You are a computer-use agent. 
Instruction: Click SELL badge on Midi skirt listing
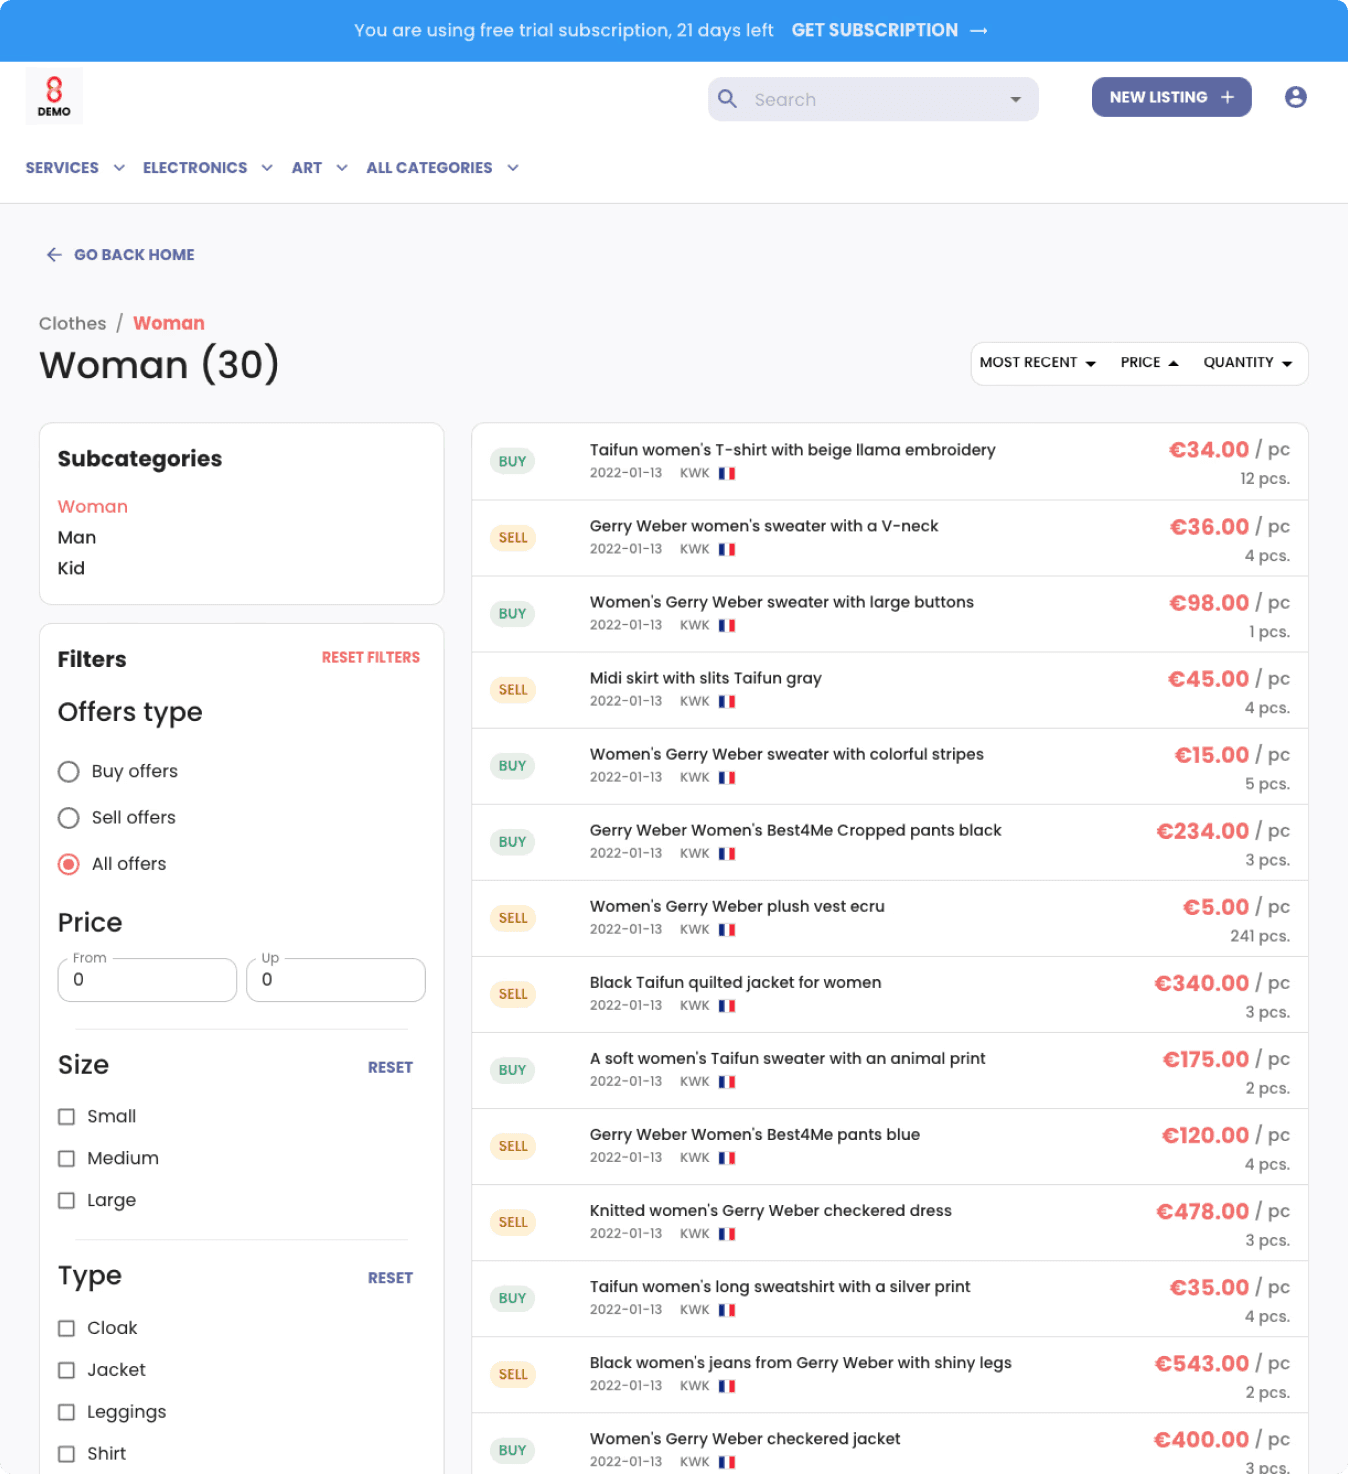[512, 690]
